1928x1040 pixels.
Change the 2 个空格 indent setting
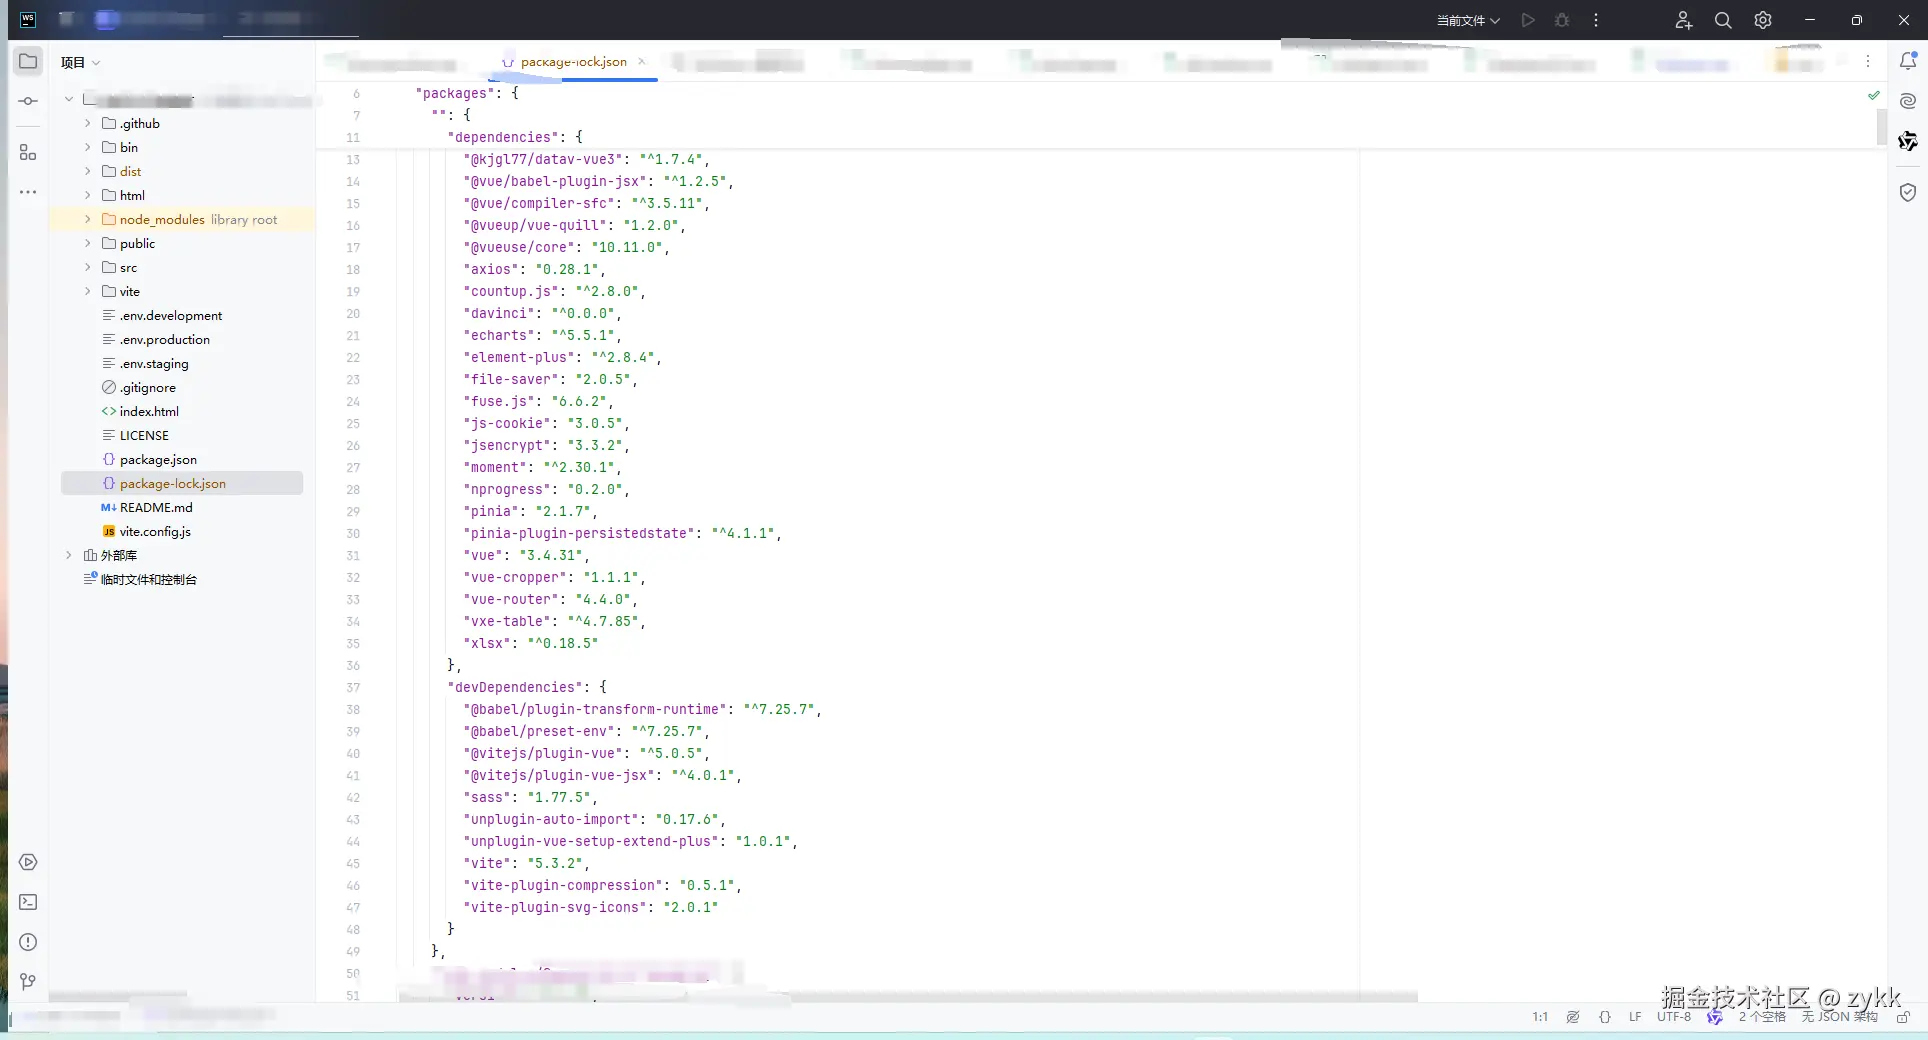click(x=1762, y=1017)
